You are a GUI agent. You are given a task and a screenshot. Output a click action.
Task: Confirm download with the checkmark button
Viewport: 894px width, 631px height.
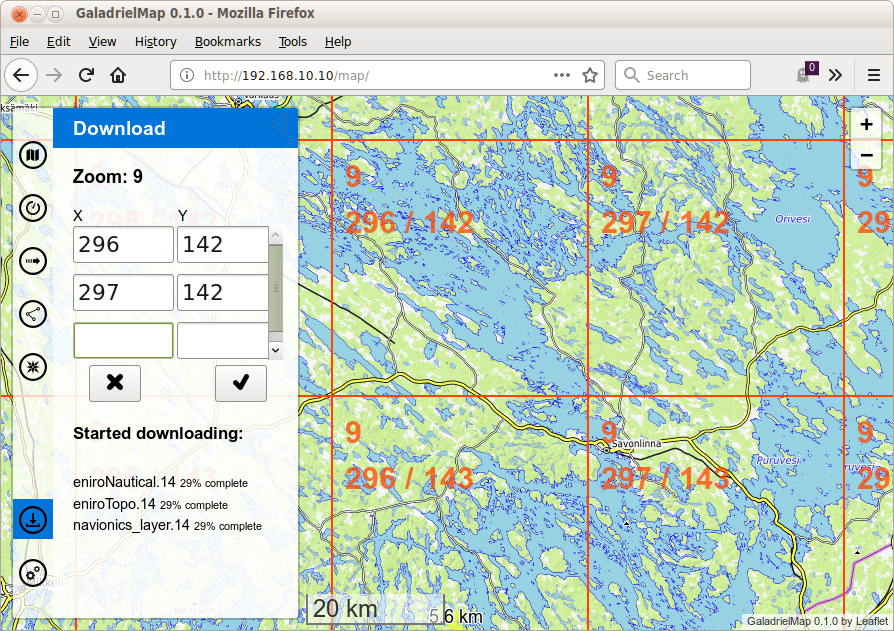tap(241, 383)
